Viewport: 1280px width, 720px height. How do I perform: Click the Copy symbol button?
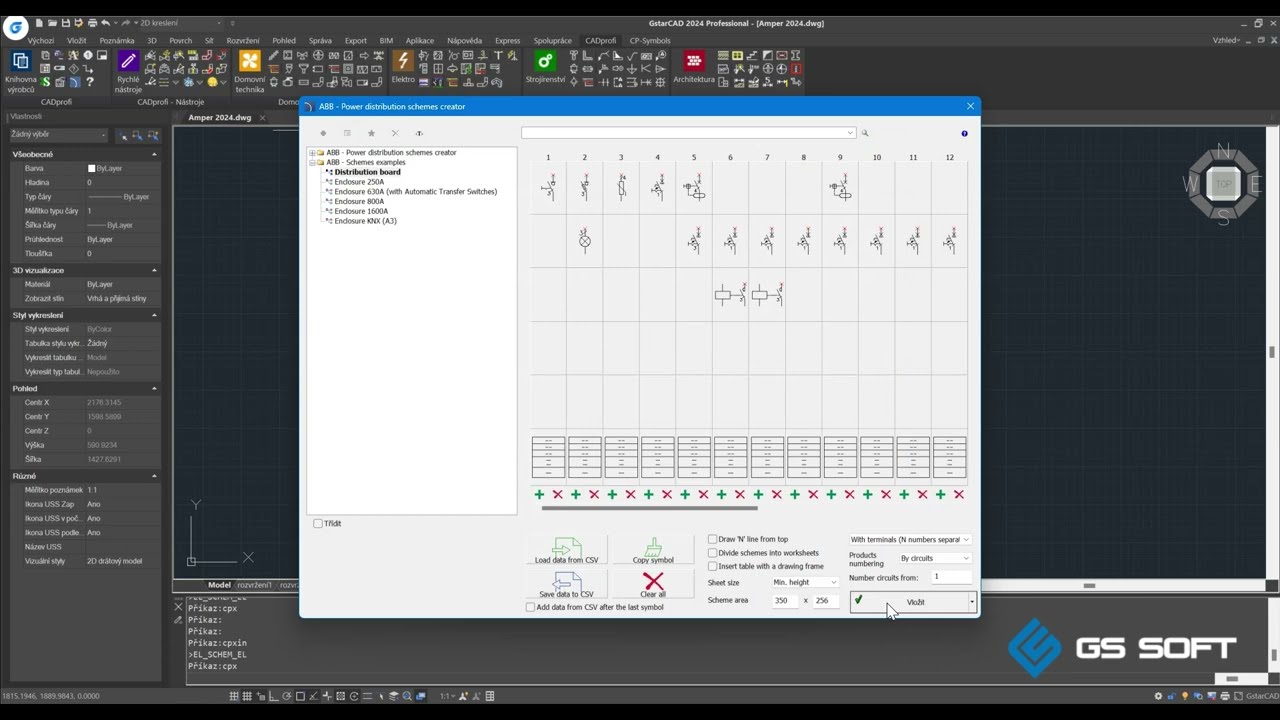[x=653, y=550]
